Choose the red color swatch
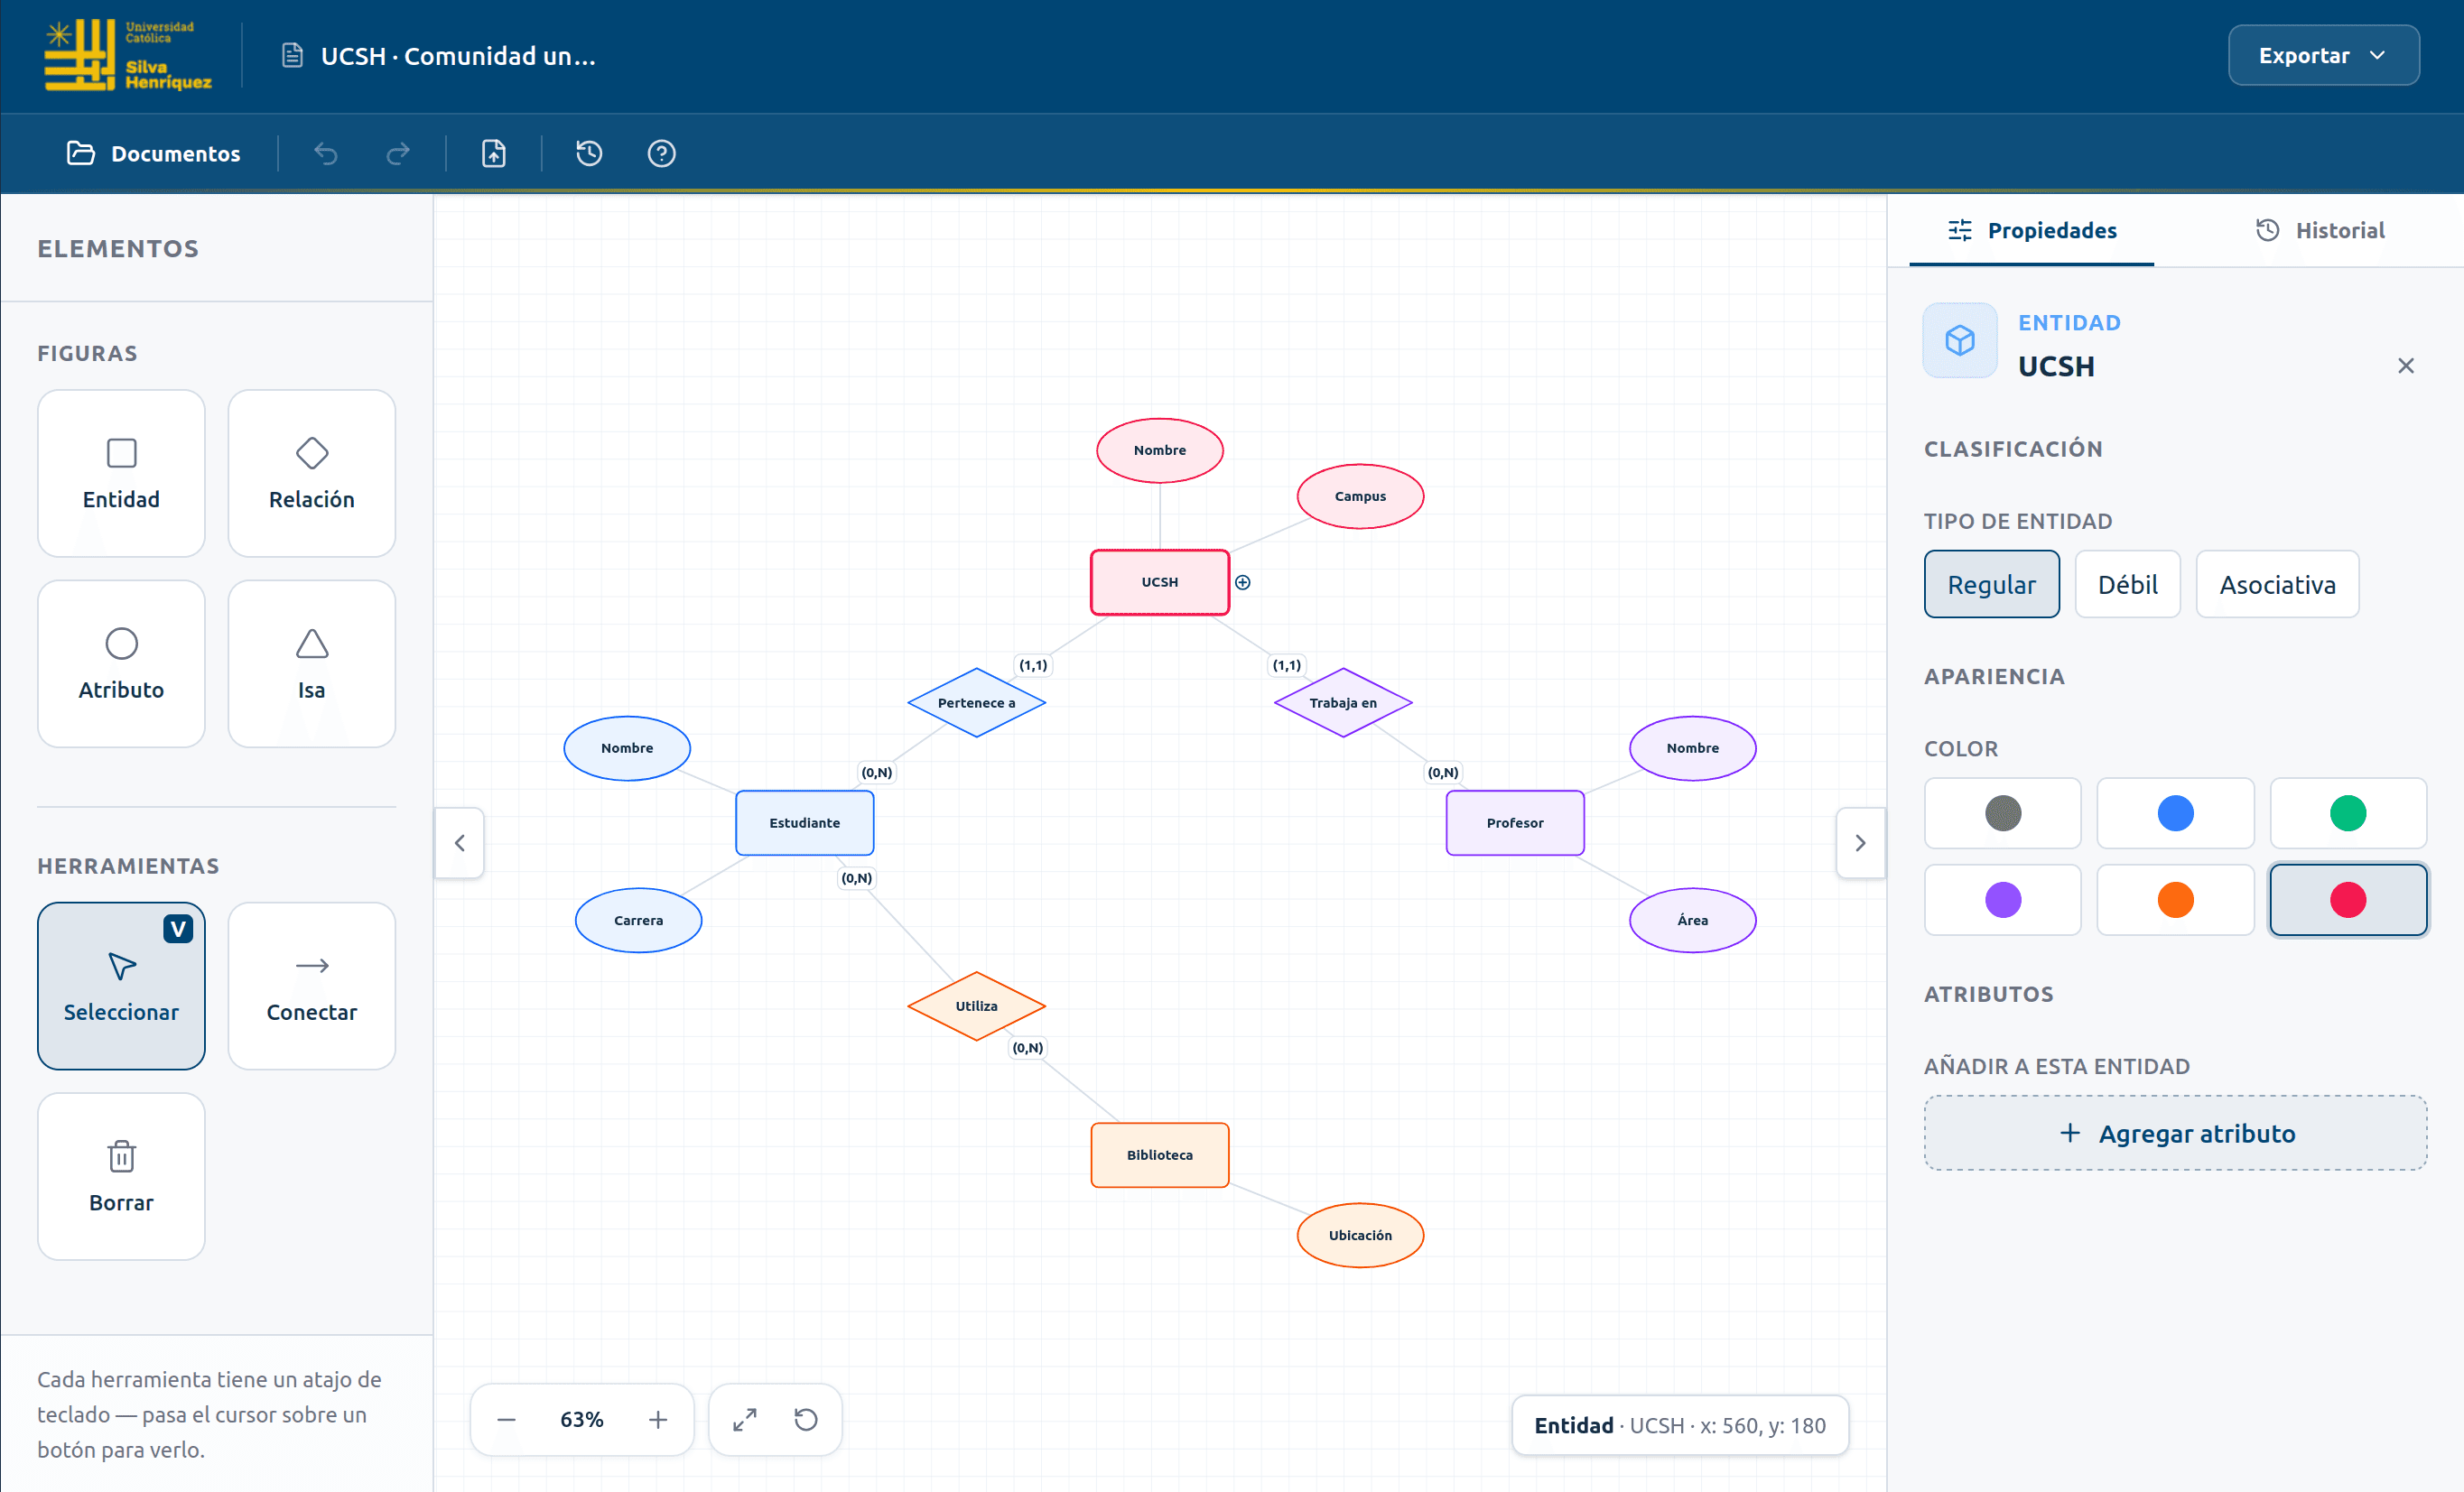 pyautogui.click(x=2348, y=900)
